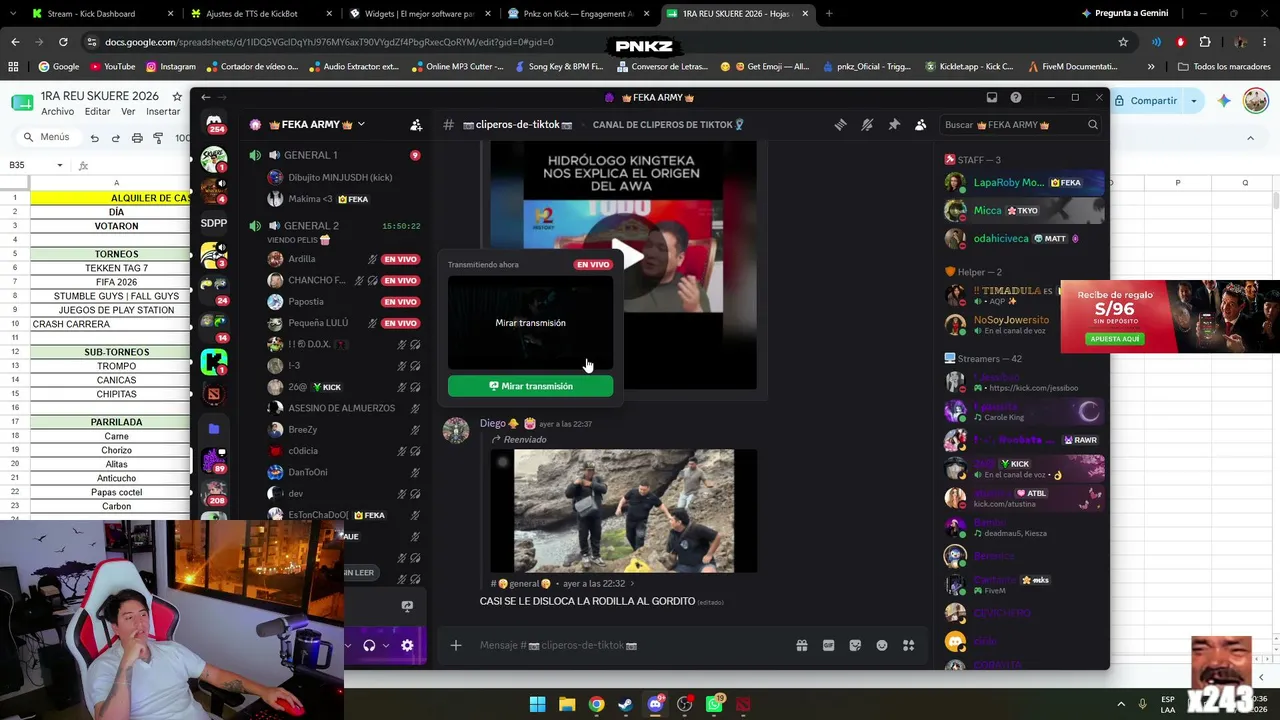Open odahiciveca member in member list
This screenshot has height=720, width=1280.
(1025, 239)
